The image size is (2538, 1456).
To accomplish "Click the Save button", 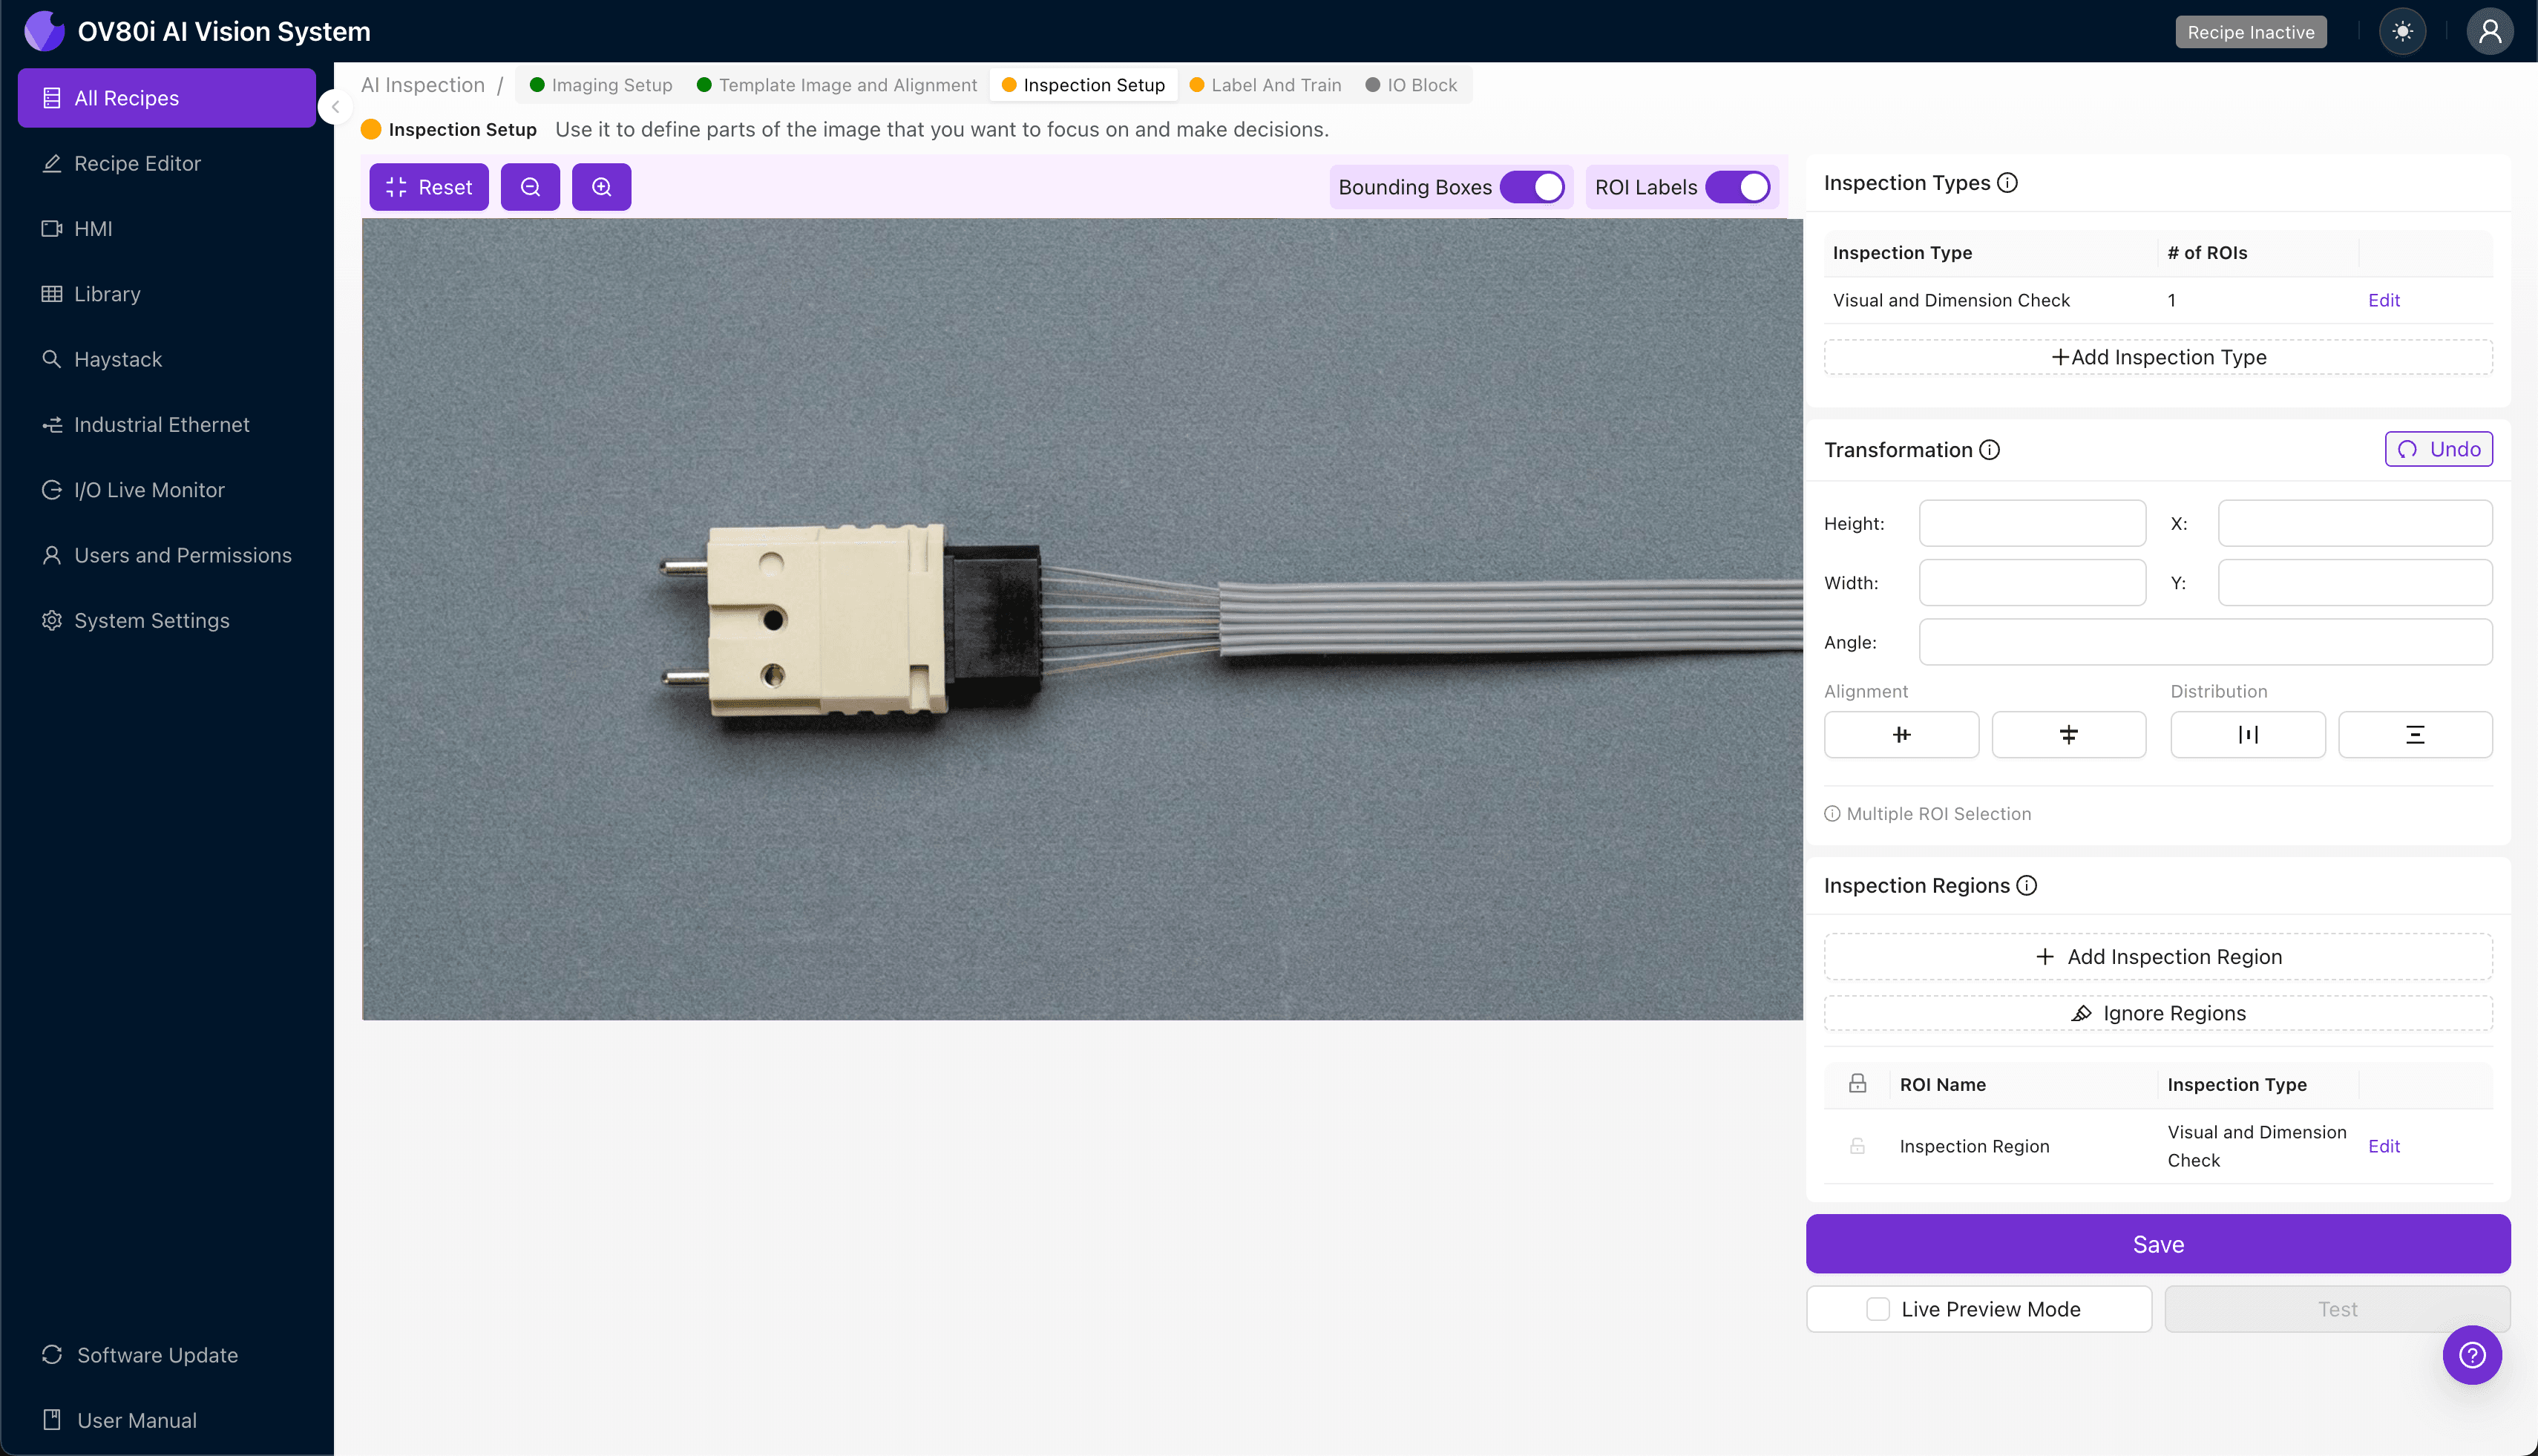I will click(2158, 1244).
